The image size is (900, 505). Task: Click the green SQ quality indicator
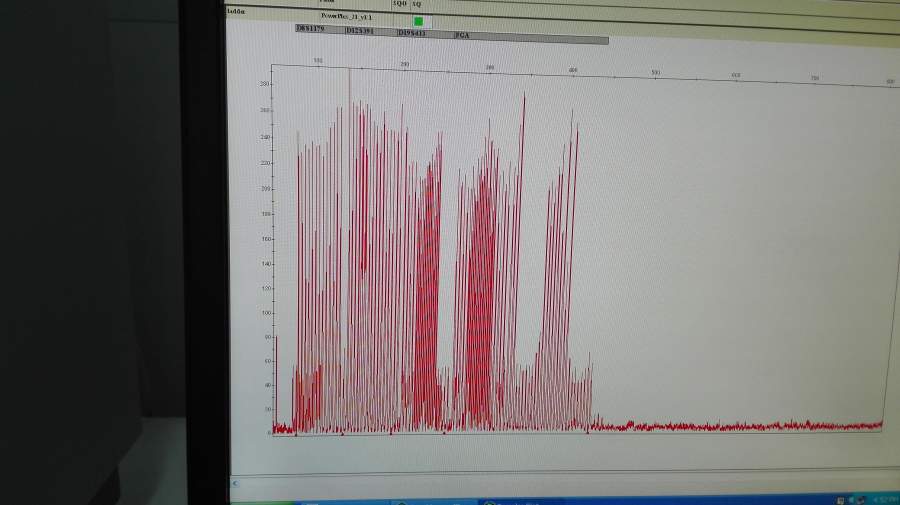coord(418,21)
